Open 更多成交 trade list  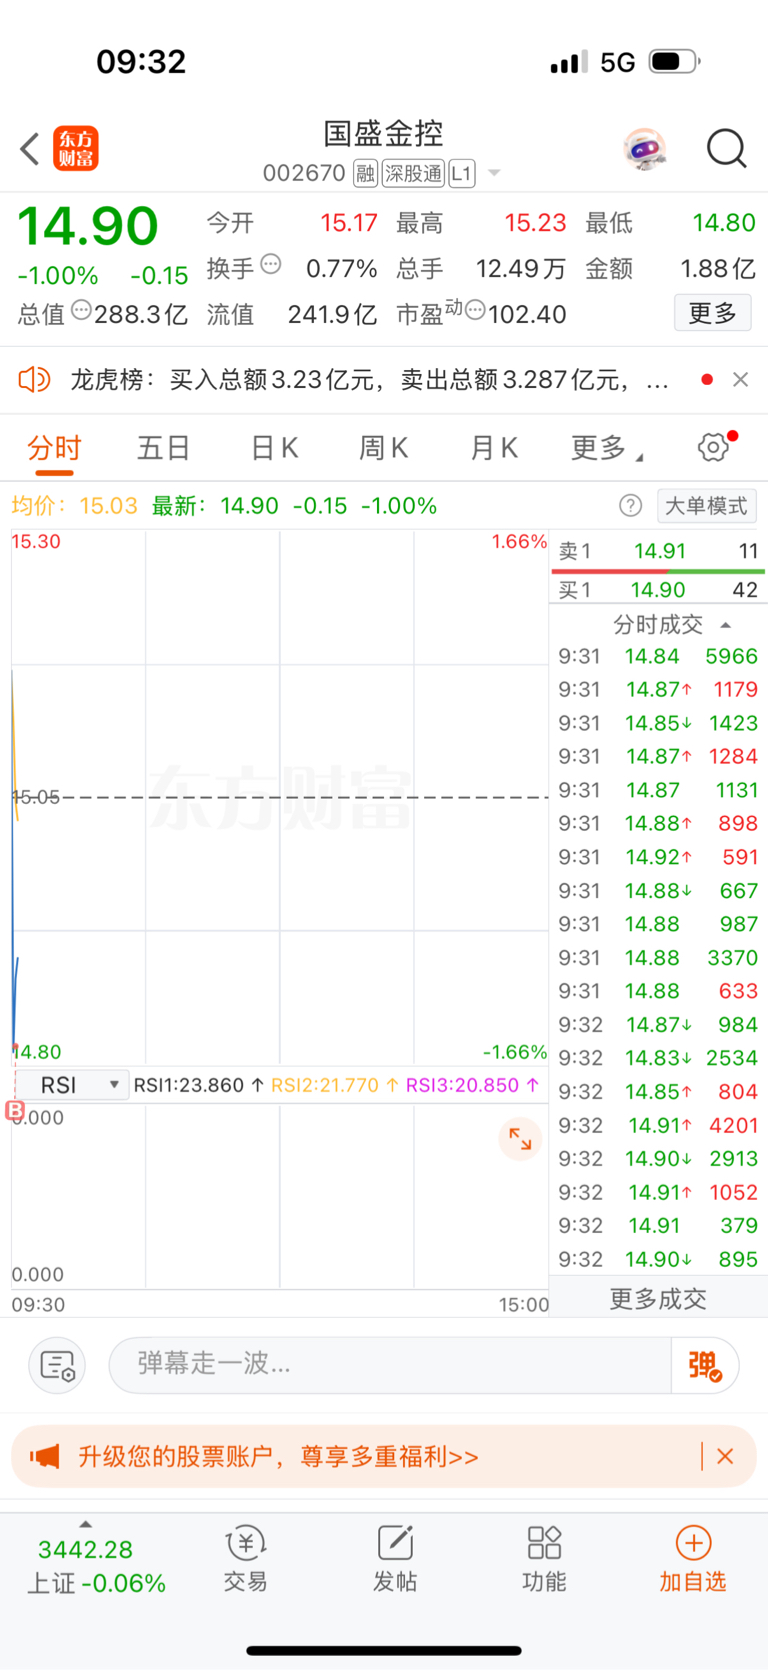click(658, 1299)
